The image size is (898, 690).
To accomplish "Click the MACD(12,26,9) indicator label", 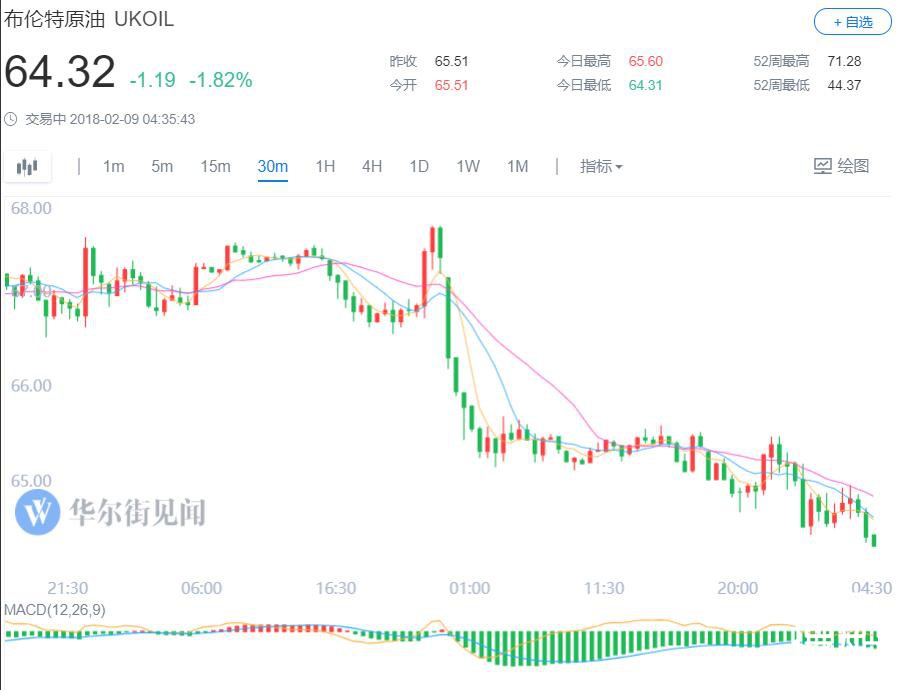I will 54,610.
